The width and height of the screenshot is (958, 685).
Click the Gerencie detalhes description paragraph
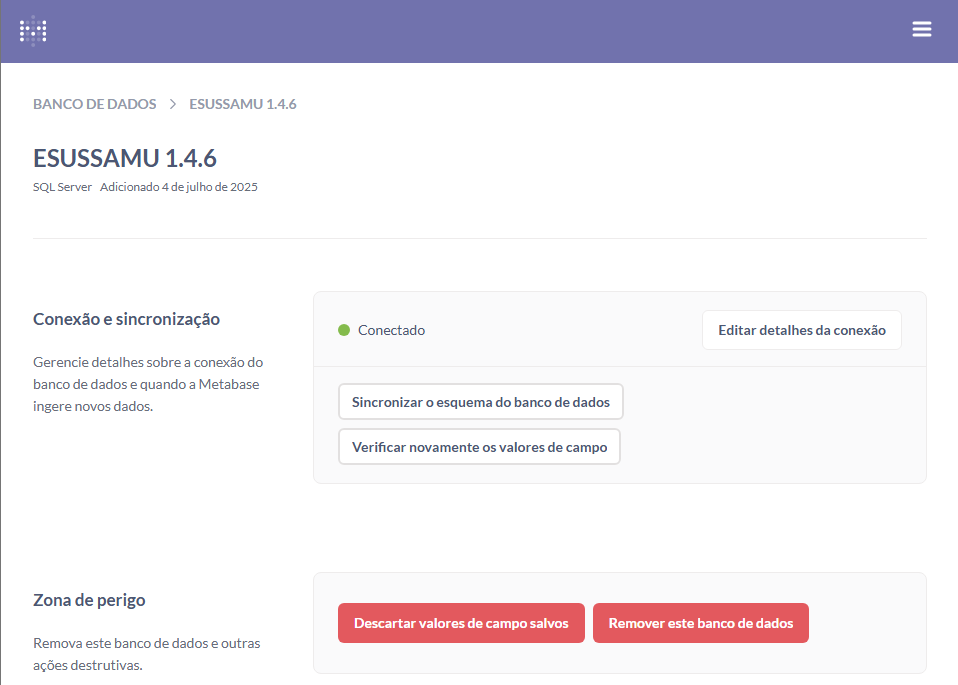point(148,384)
